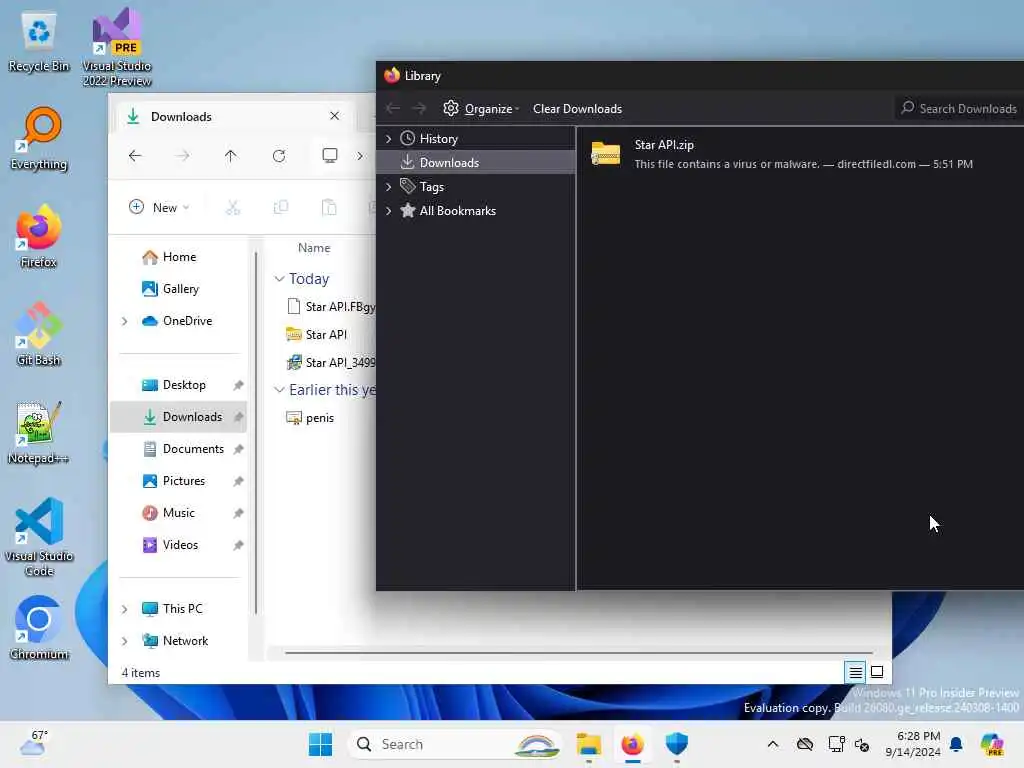Open Copilot preview icon in taskbar
The image size is (1024, 768).
tap(992, 744)
